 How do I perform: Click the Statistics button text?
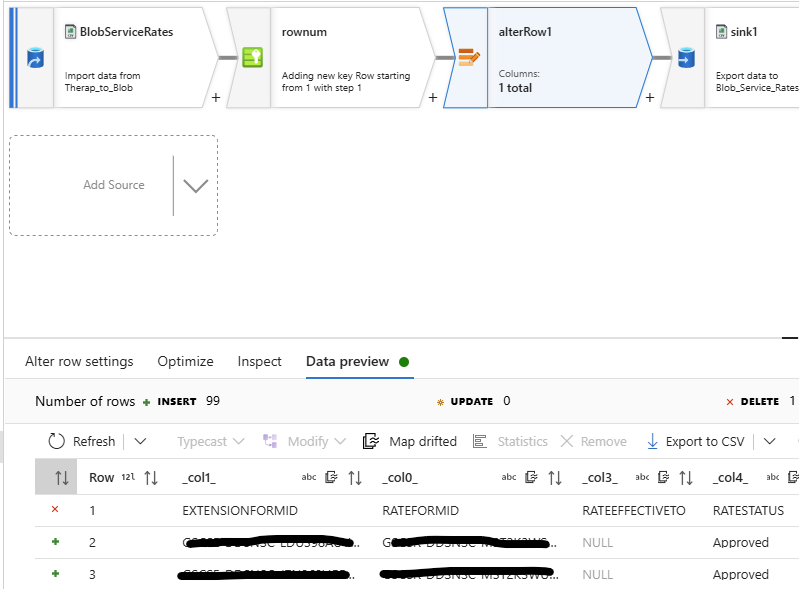(x=522, y=441)
